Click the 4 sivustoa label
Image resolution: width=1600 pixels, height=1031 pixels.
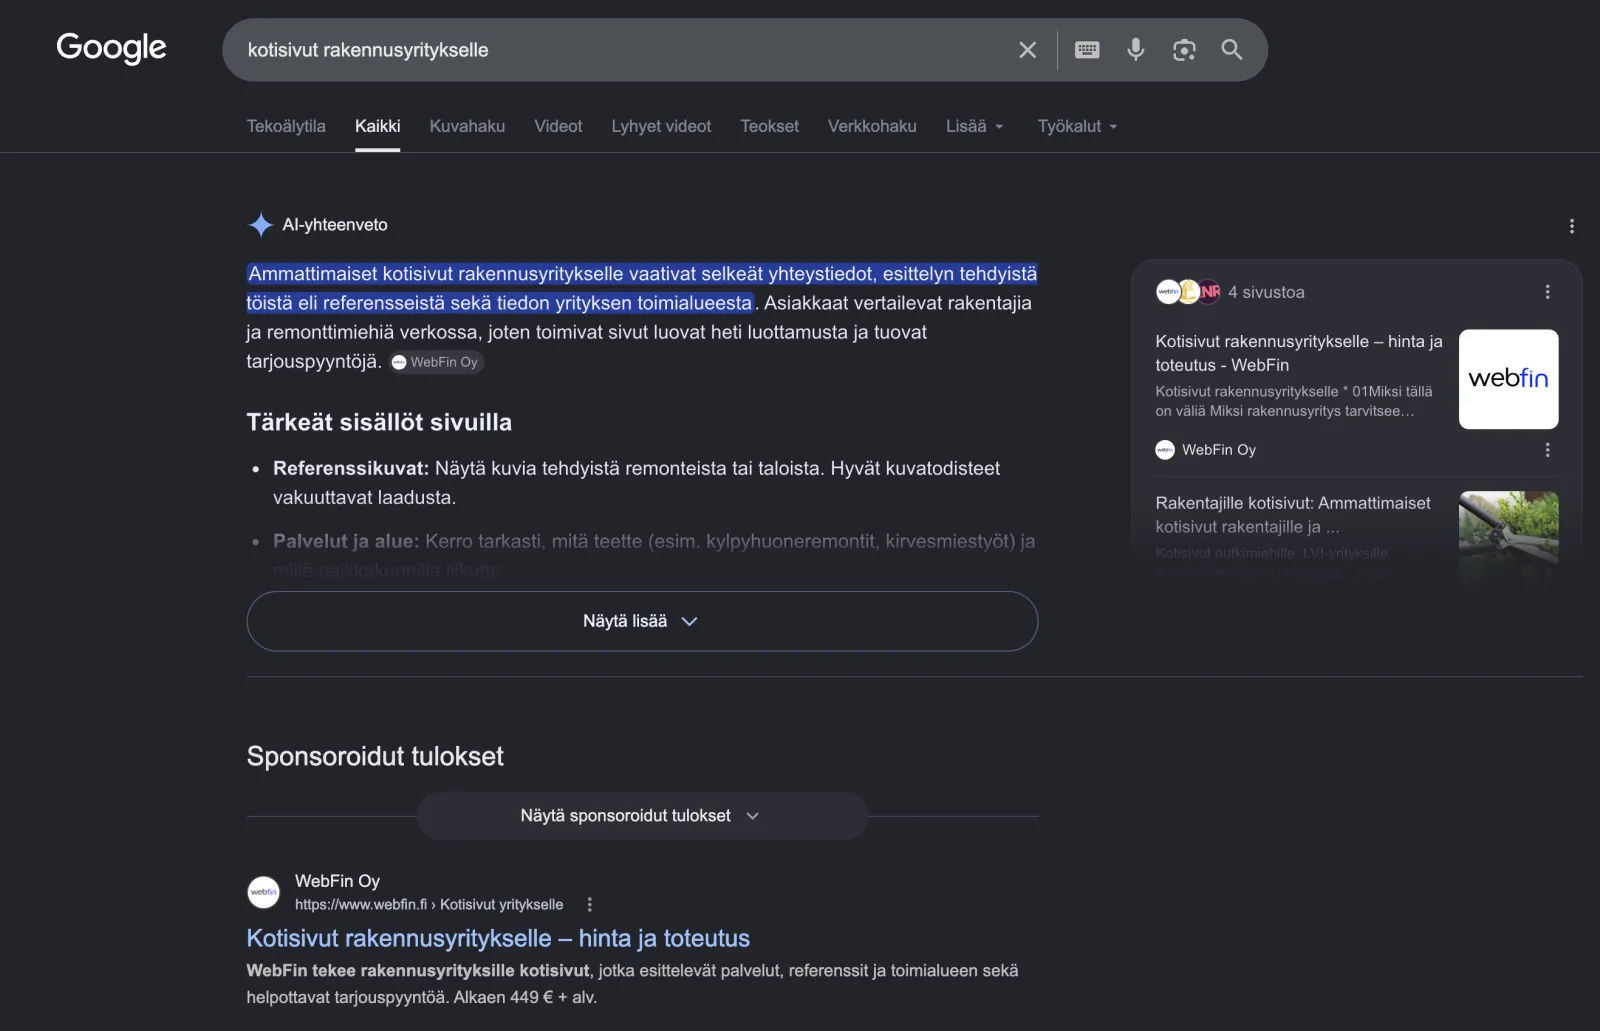1266,292
